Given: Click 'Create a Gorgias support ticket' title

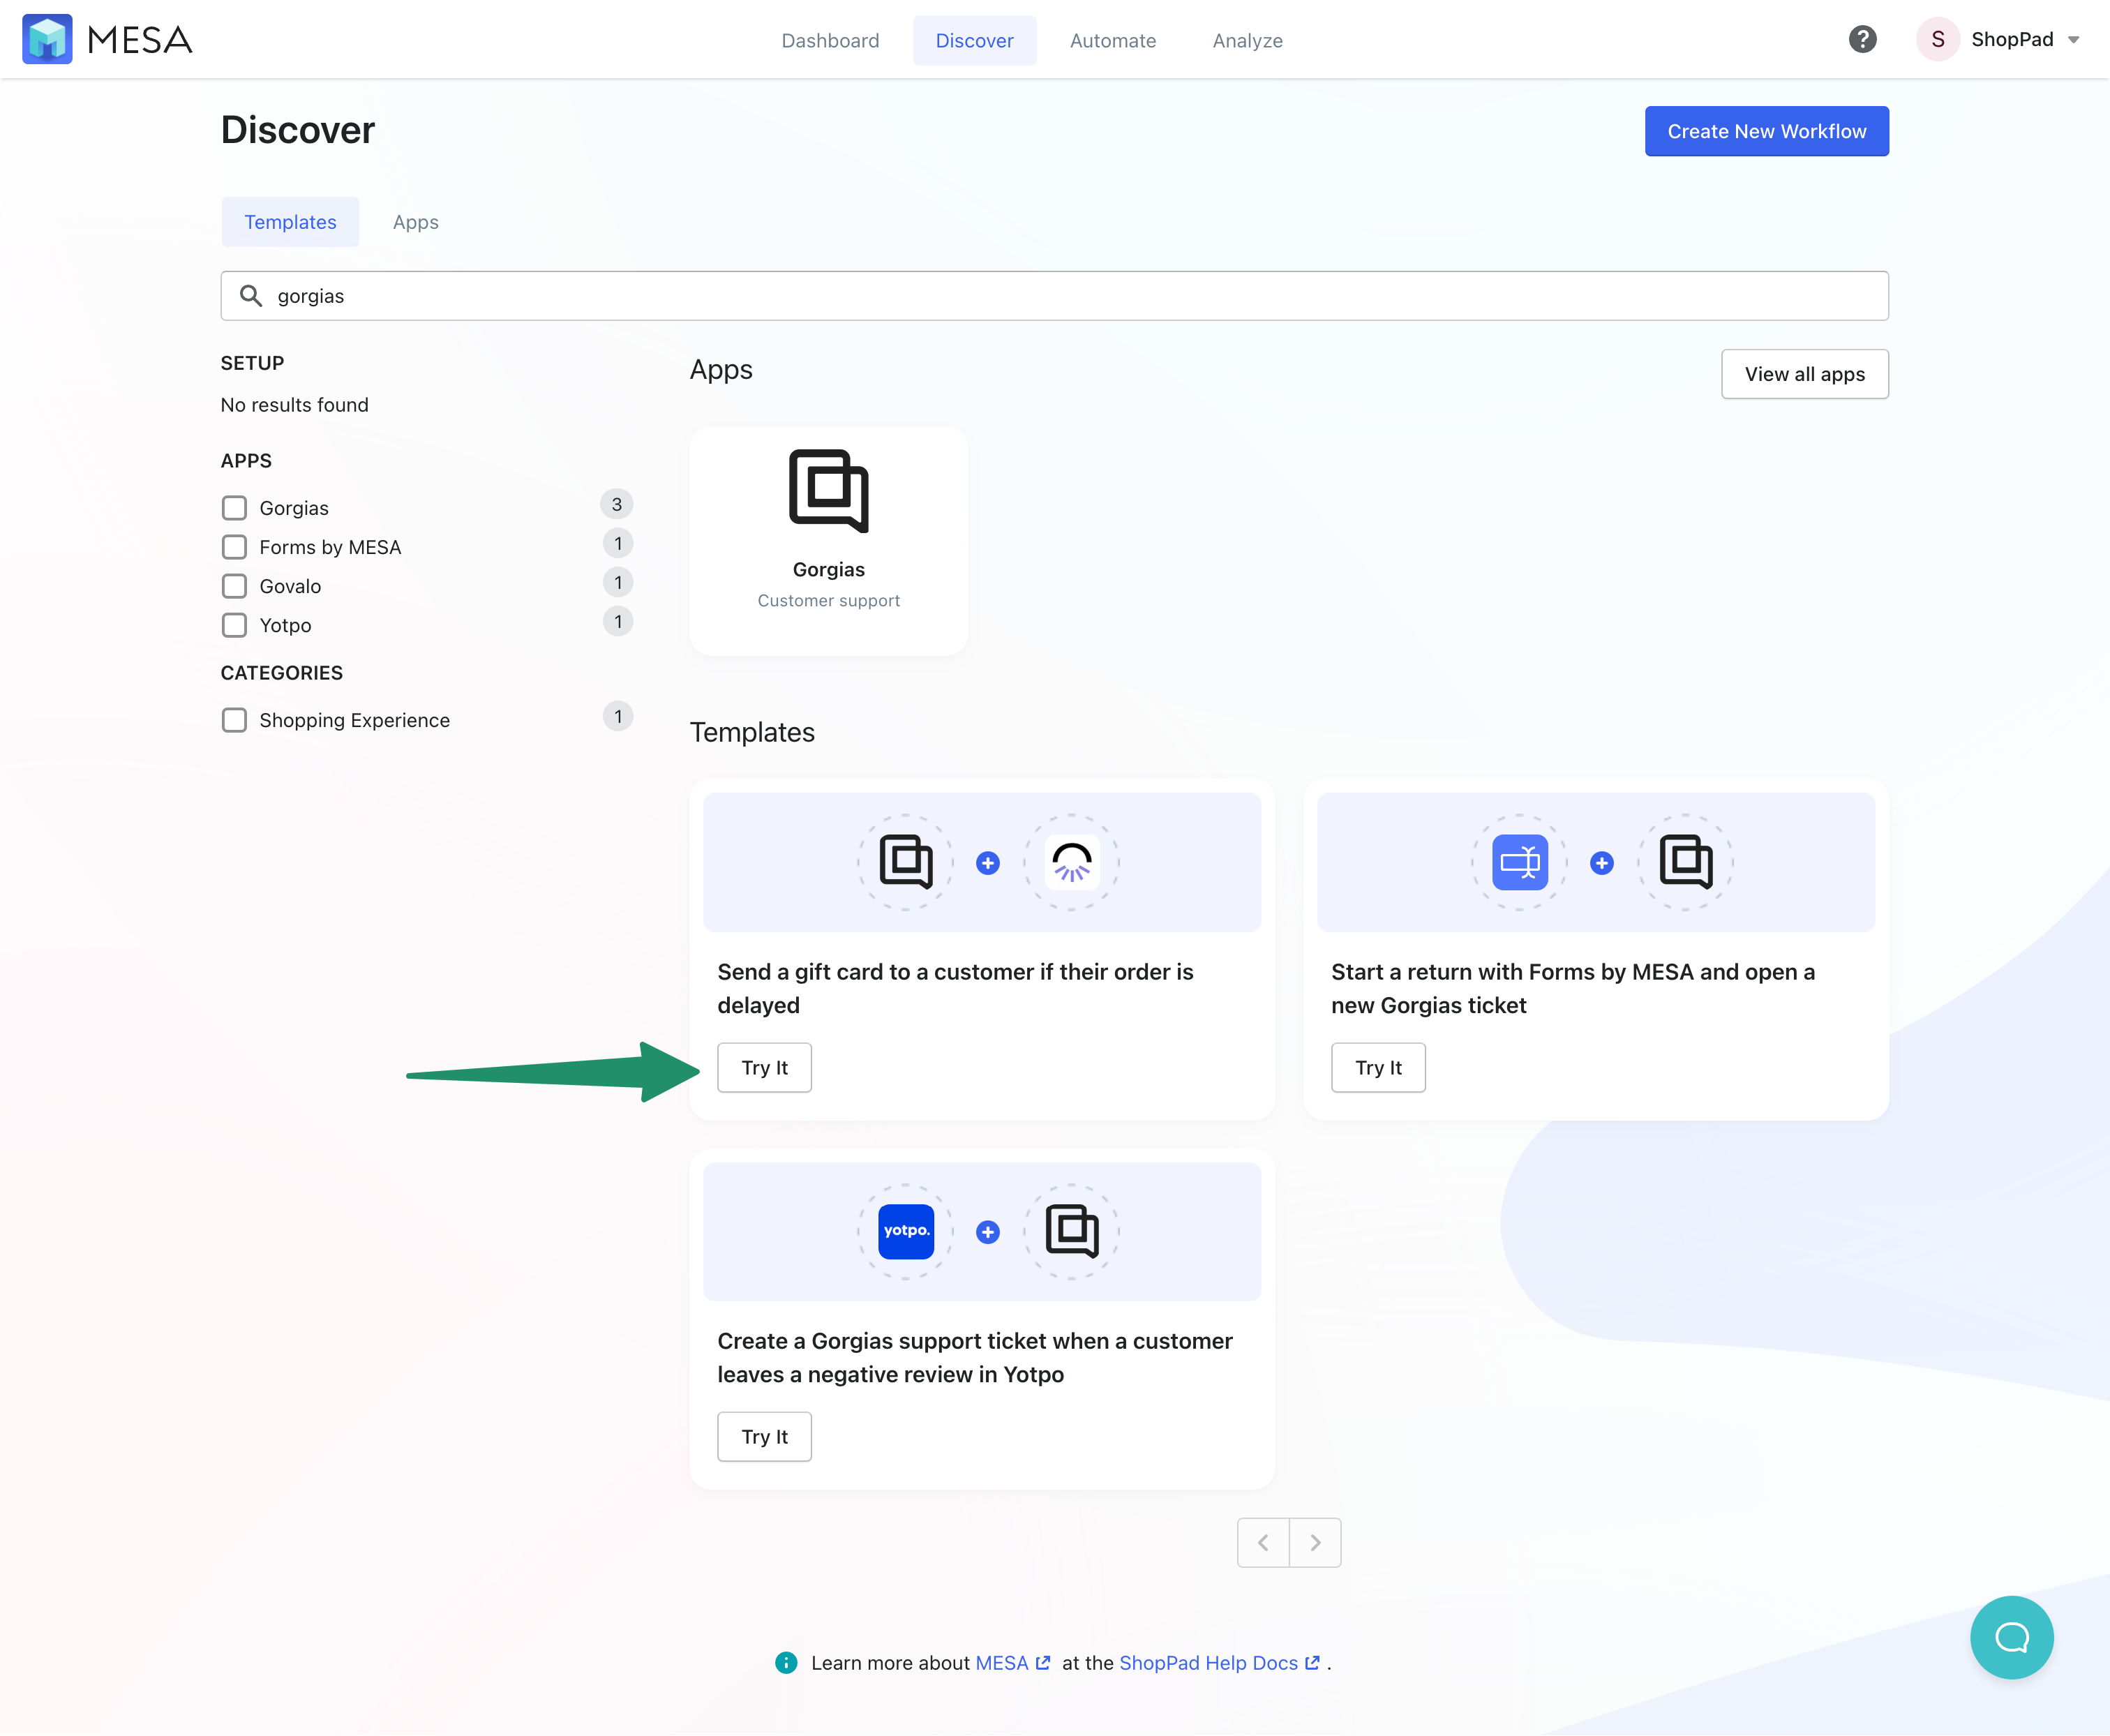Looking at the screenshot, I should coord(974,1357).
